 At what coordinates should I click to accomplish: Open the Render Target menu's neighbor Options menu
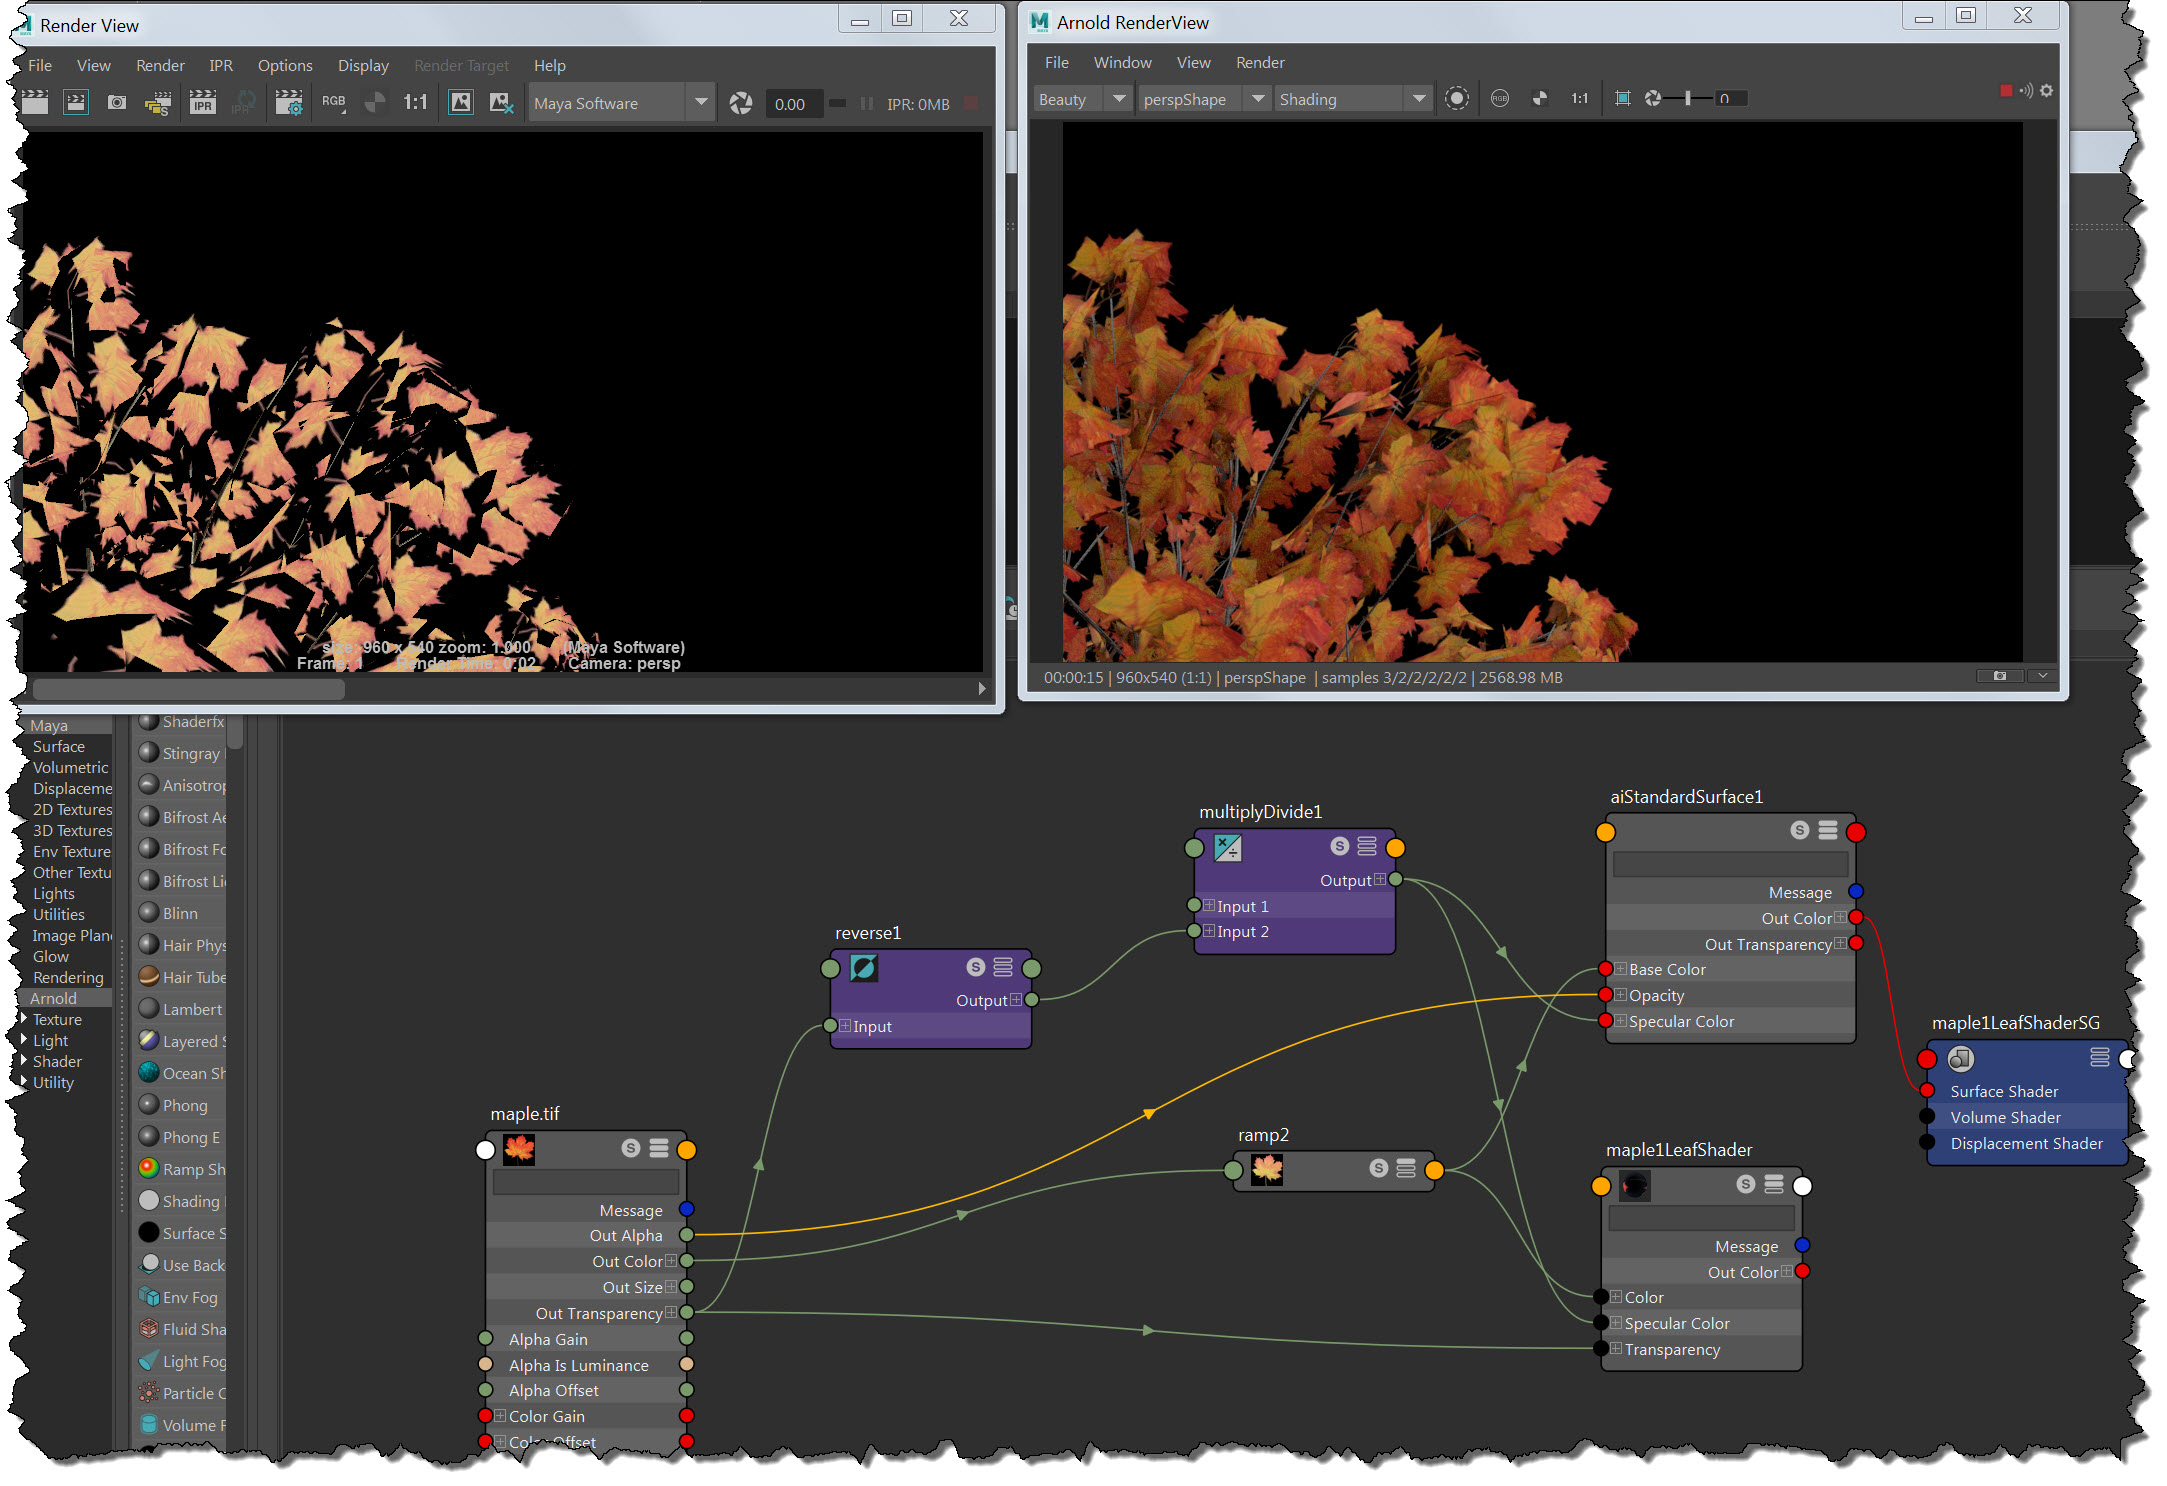click(285, 66)
